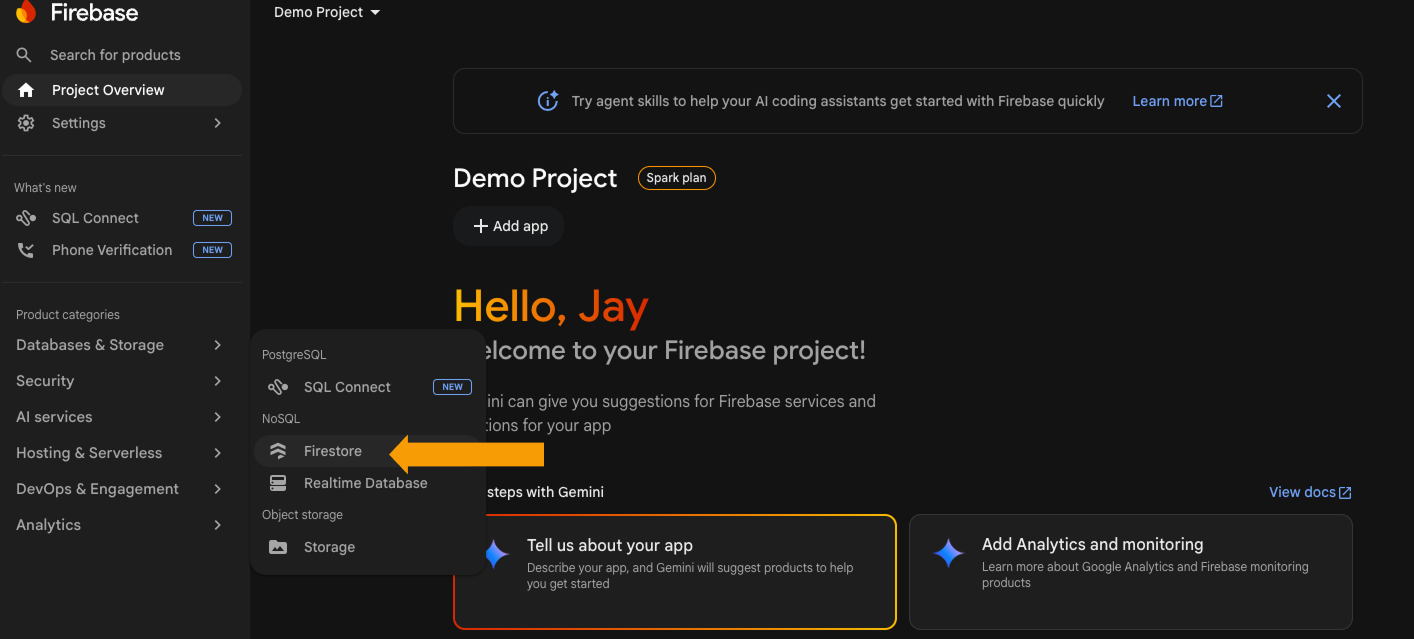1414x639 pixels.
Task: Click the Firebase wordmark text
Action: pos(94,13)
